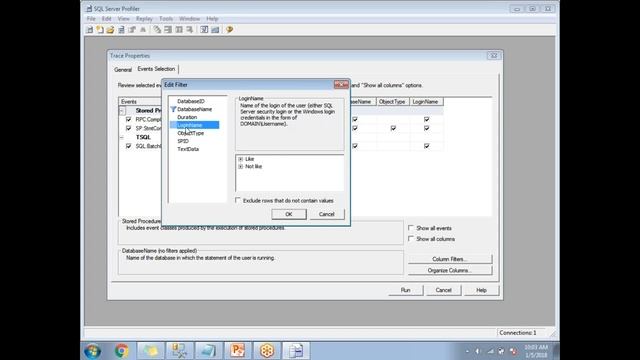The image size is (640, 360).
Task: Launch Database Engine Tuning Advisor from toolbar
Action: click(x=204, y=30)
